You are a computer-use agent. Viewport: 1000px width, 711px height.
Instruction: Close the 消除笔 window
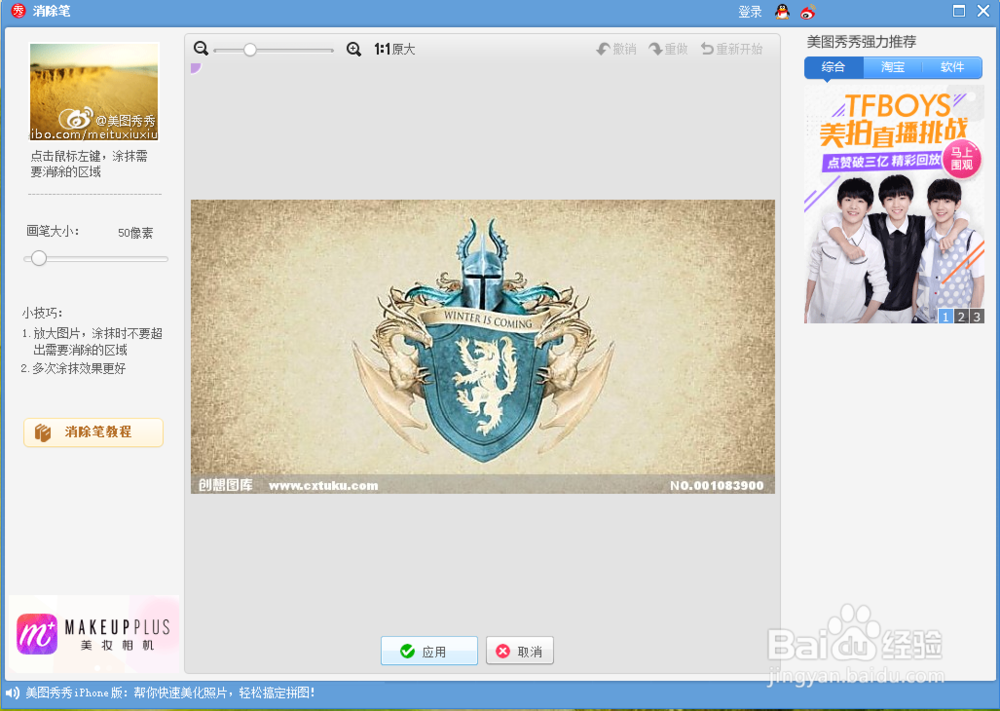click(x=983, y=11)
